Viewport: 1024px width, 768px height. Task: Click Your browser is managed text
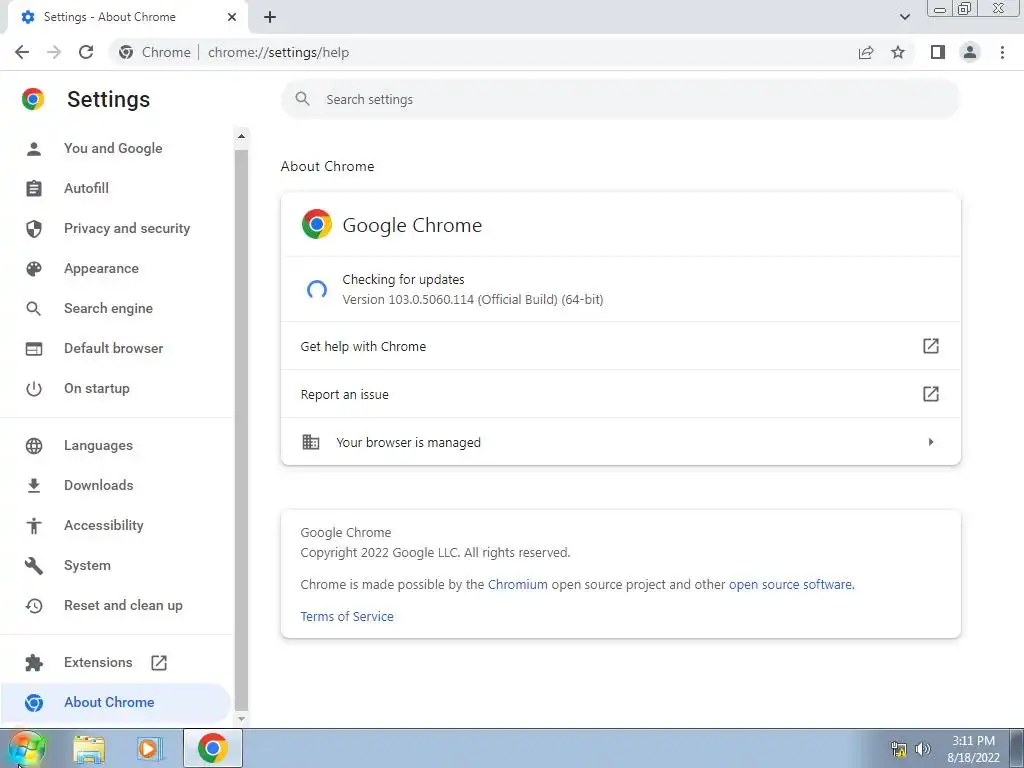pos(408,442)
